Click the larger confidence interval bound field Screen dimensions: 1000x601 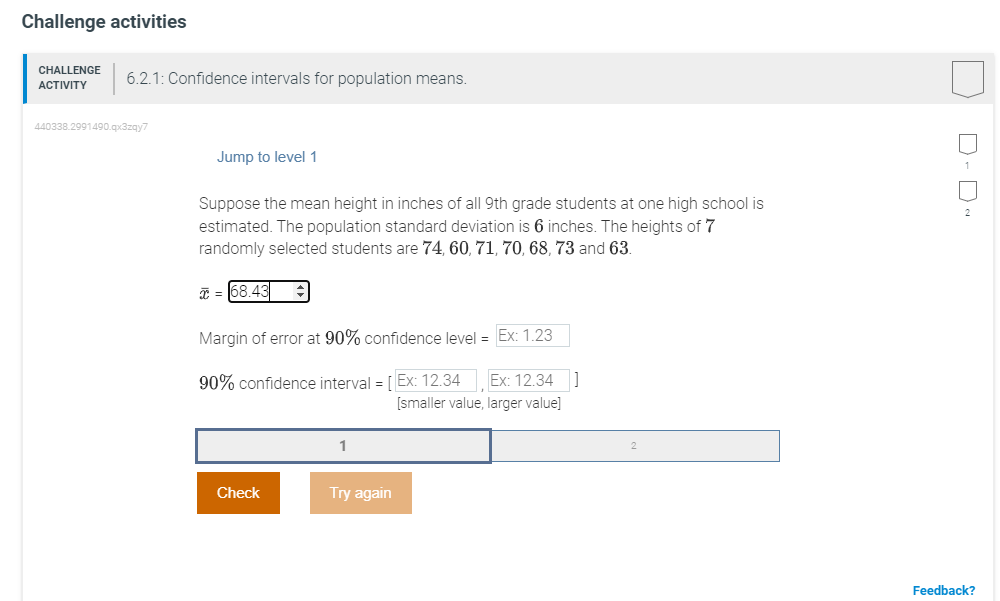(531, 380)
